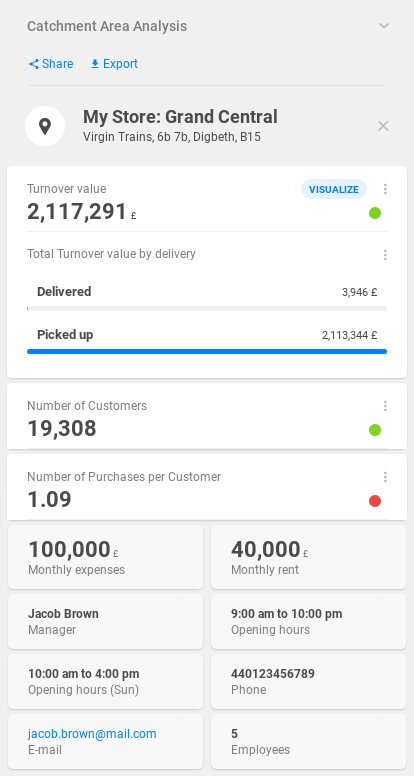
Task: Click the Monthly rent 40,000 tile
Action: [308, 557]
